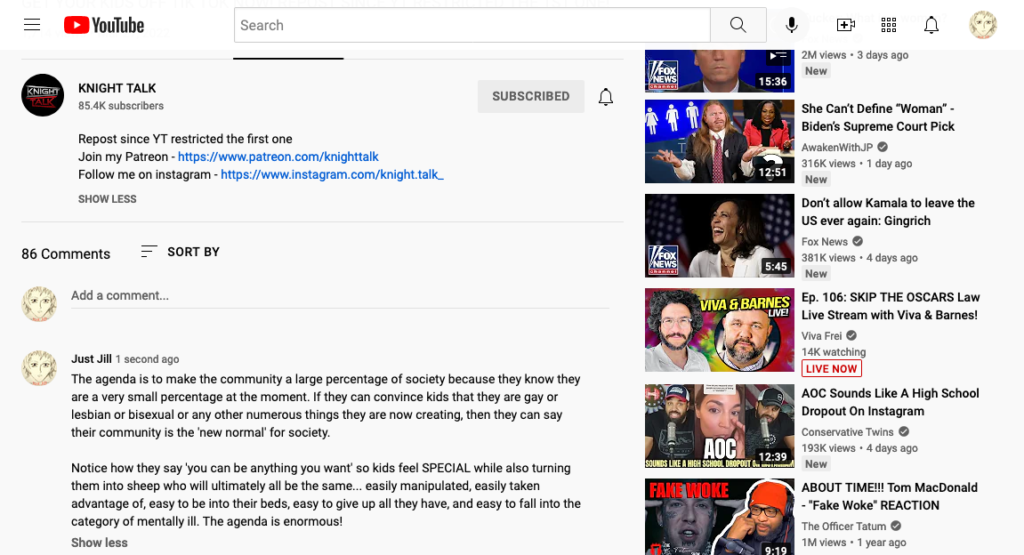Click Conservative Twins channel name
The height and width of the screenshot is (555, 1024).
pyautogui.click(x=847, y=432)
